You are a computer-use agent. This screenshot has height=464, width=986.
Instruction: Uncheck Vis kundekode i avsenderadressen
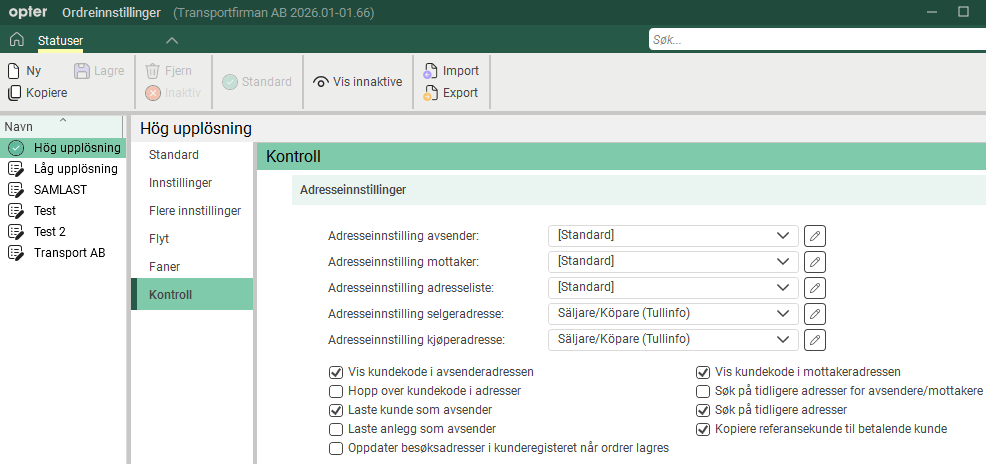click(336, 372)
